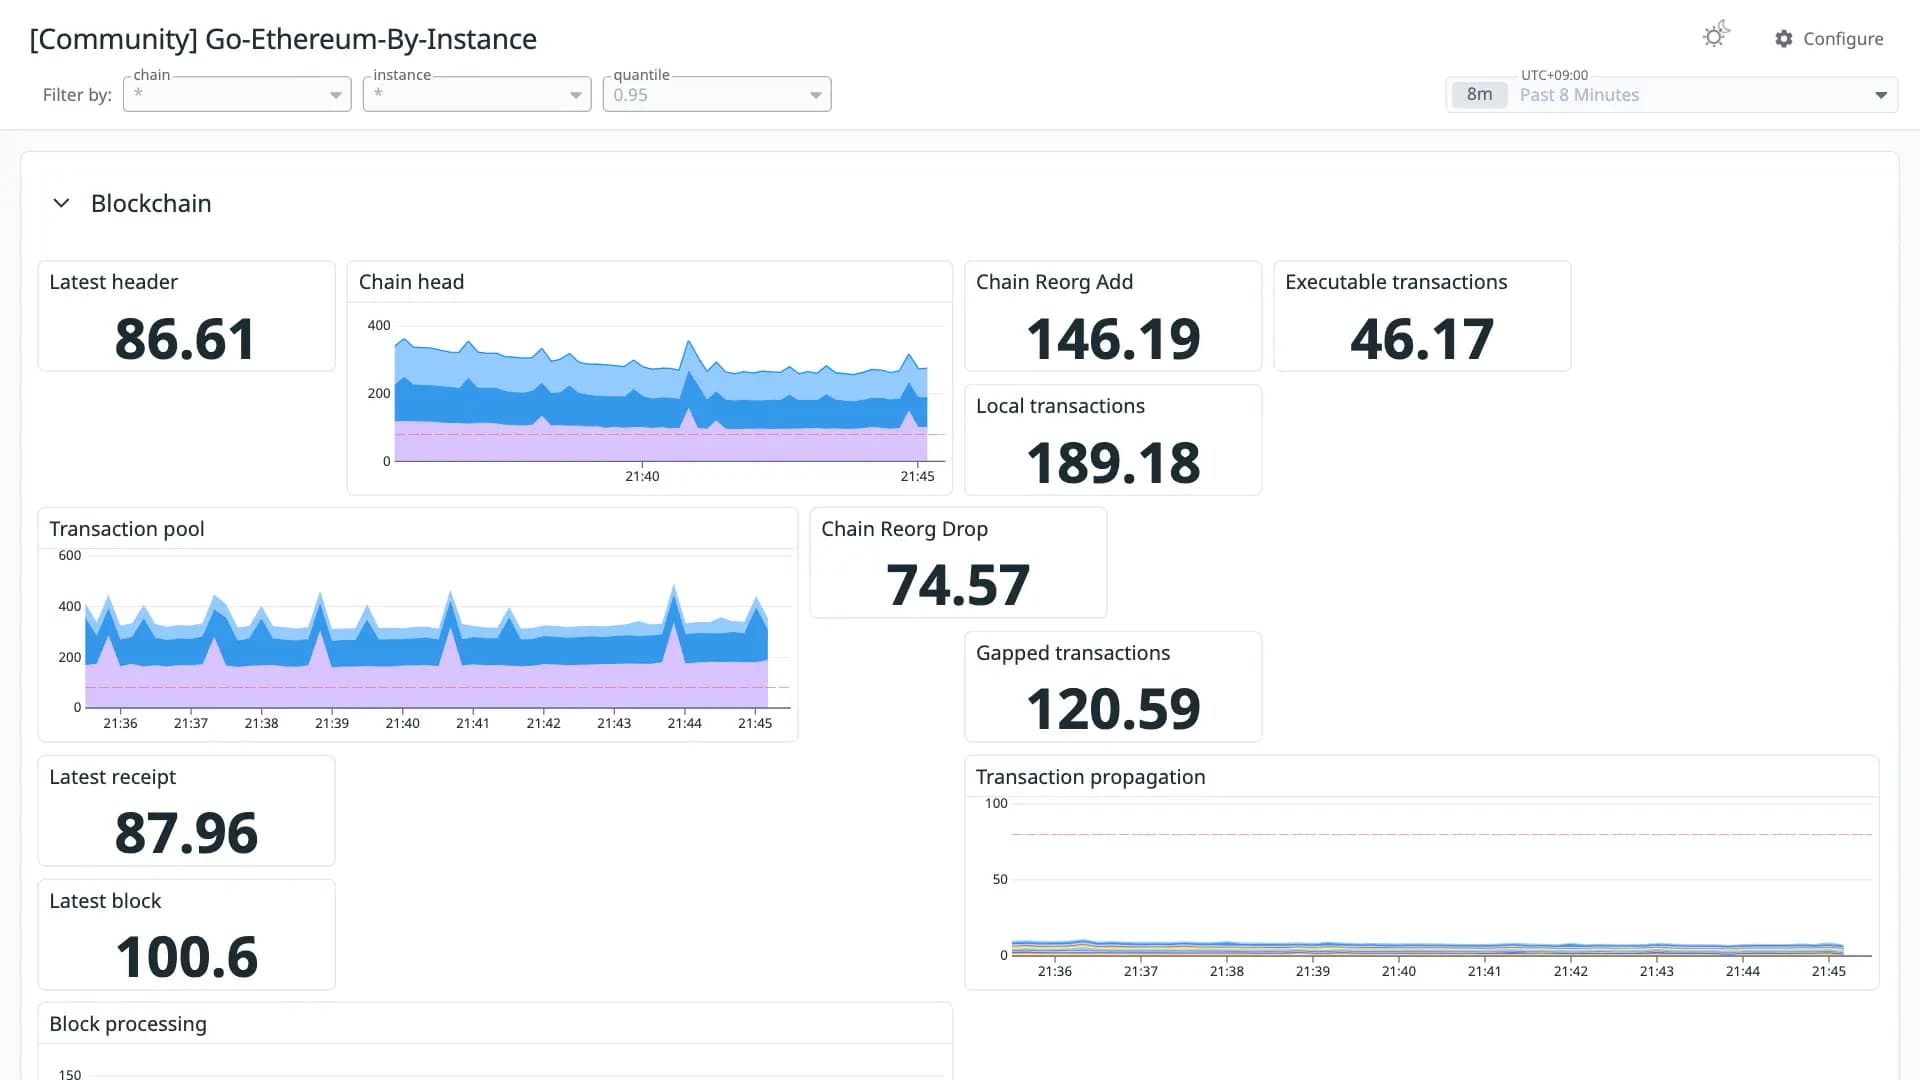Select the Latest block value 100.6
This screenshot has width=1920, height=1080.
186,957
